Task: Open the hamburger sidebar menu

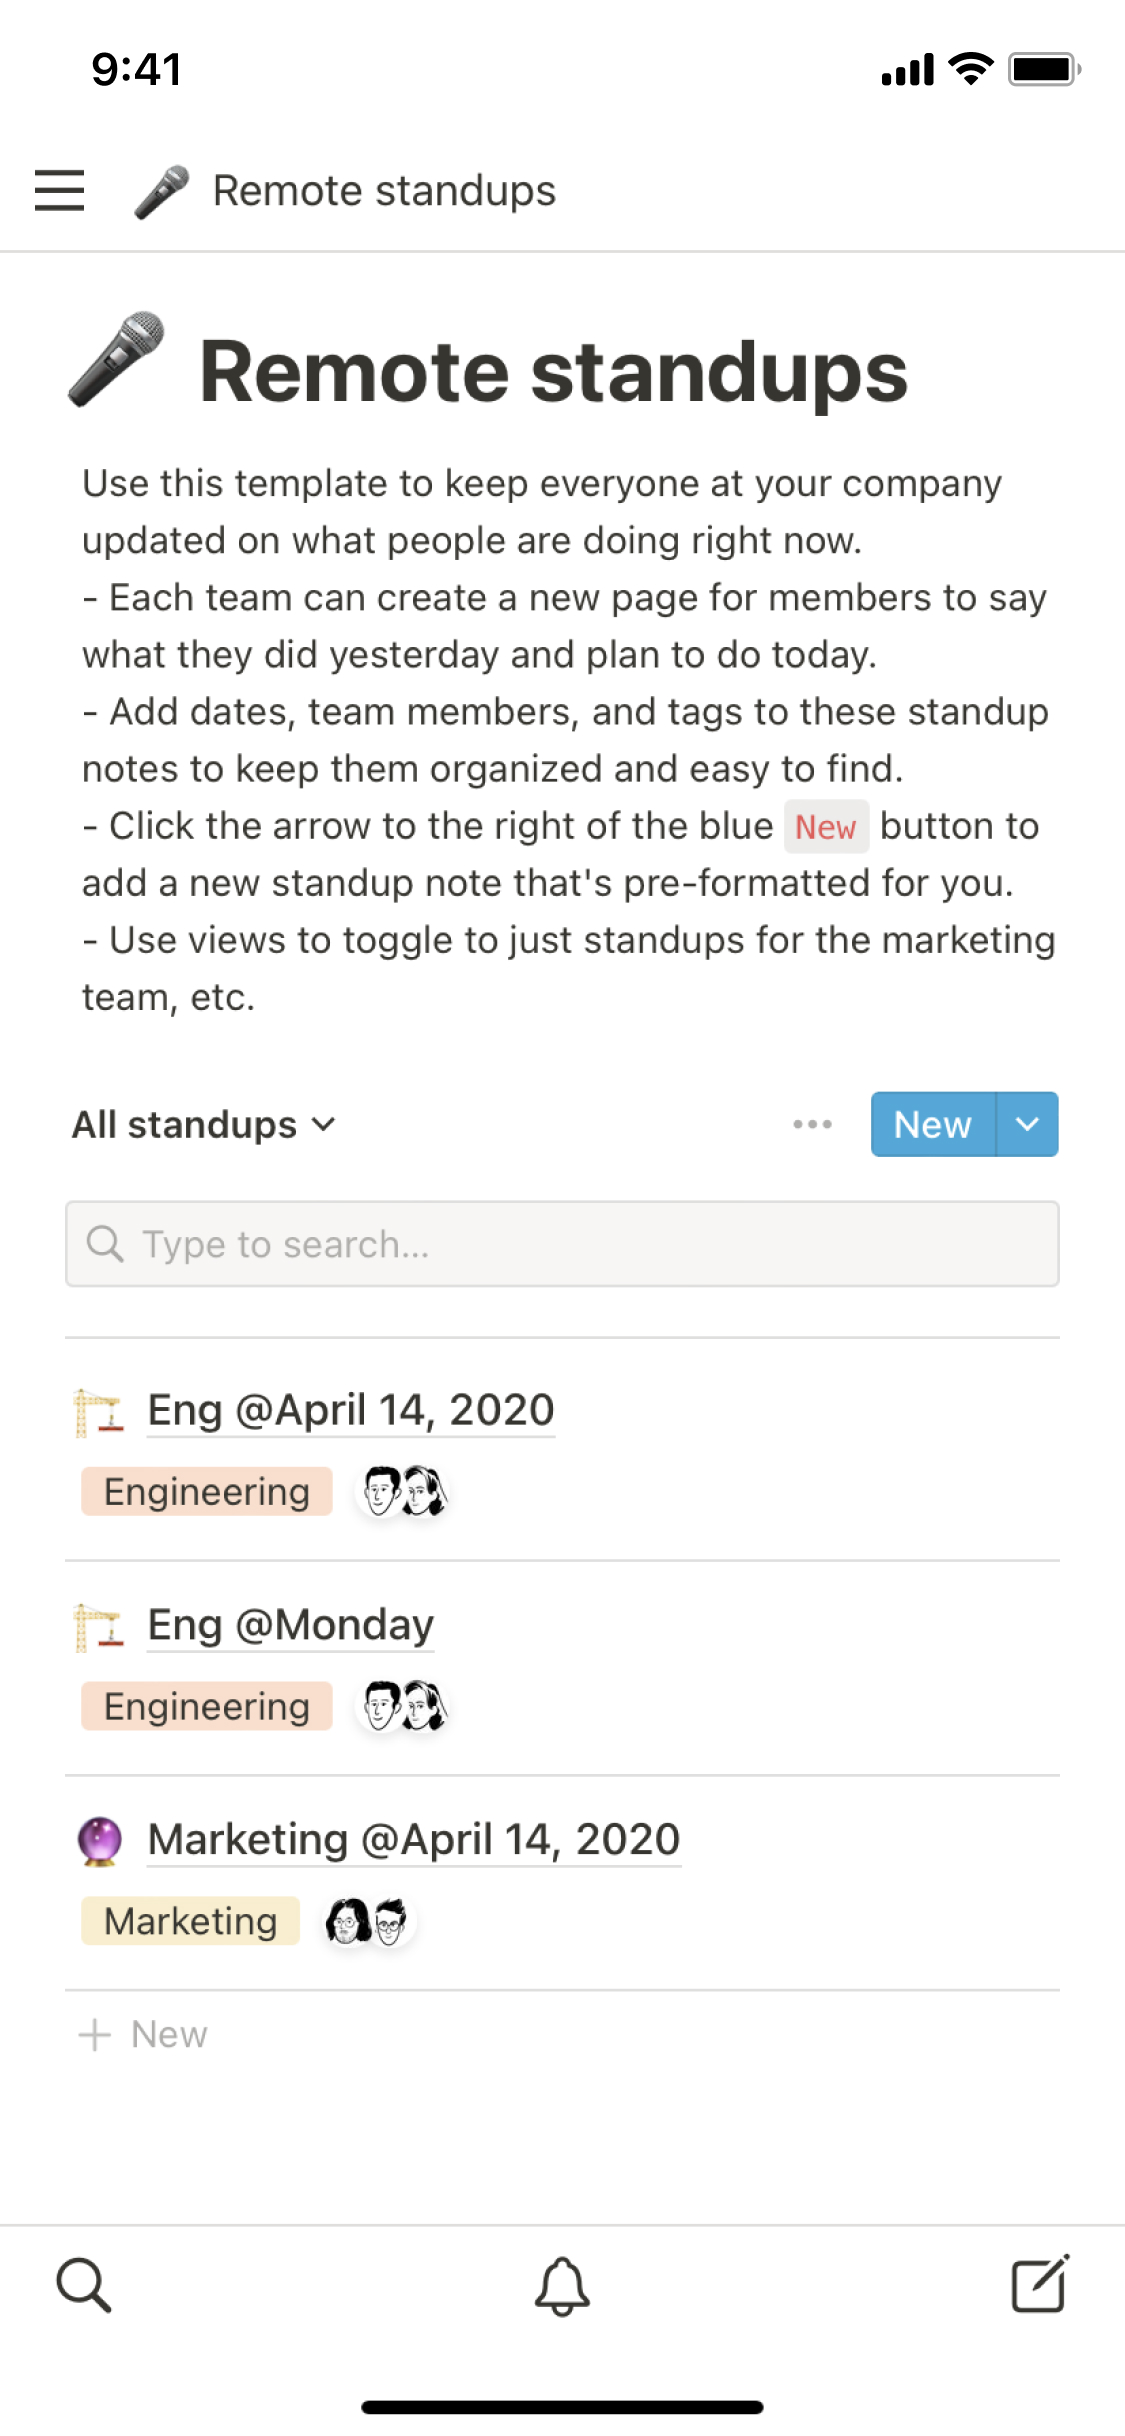Action: 59,190
